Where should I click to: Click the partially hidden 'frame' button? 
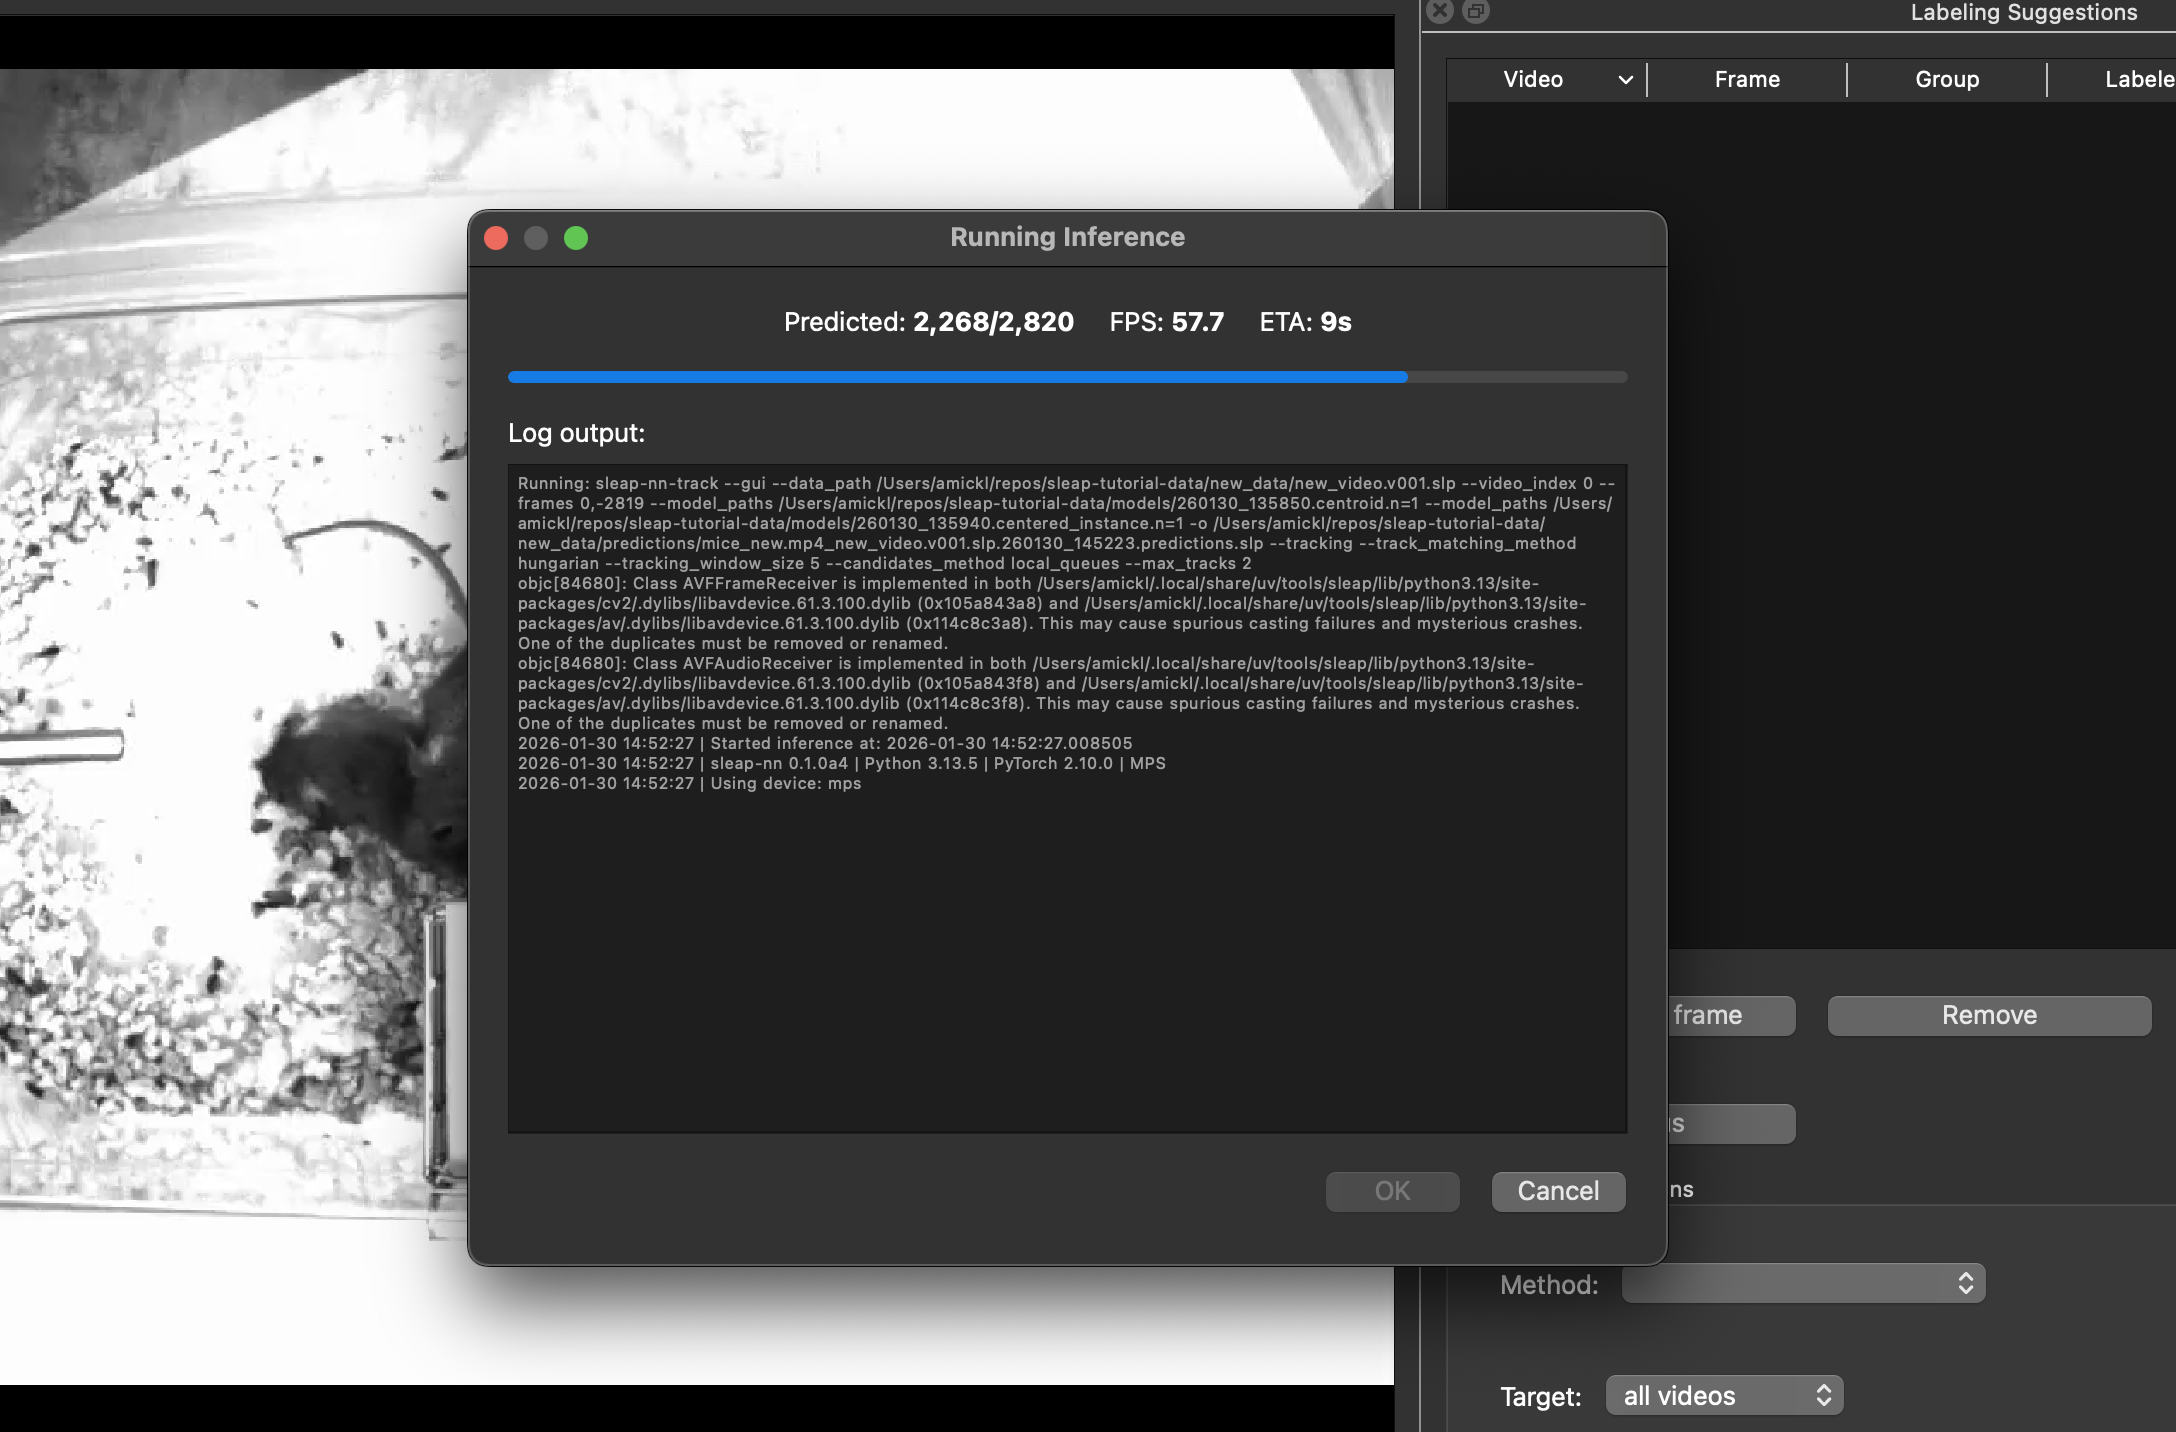click(1730, 1015)
